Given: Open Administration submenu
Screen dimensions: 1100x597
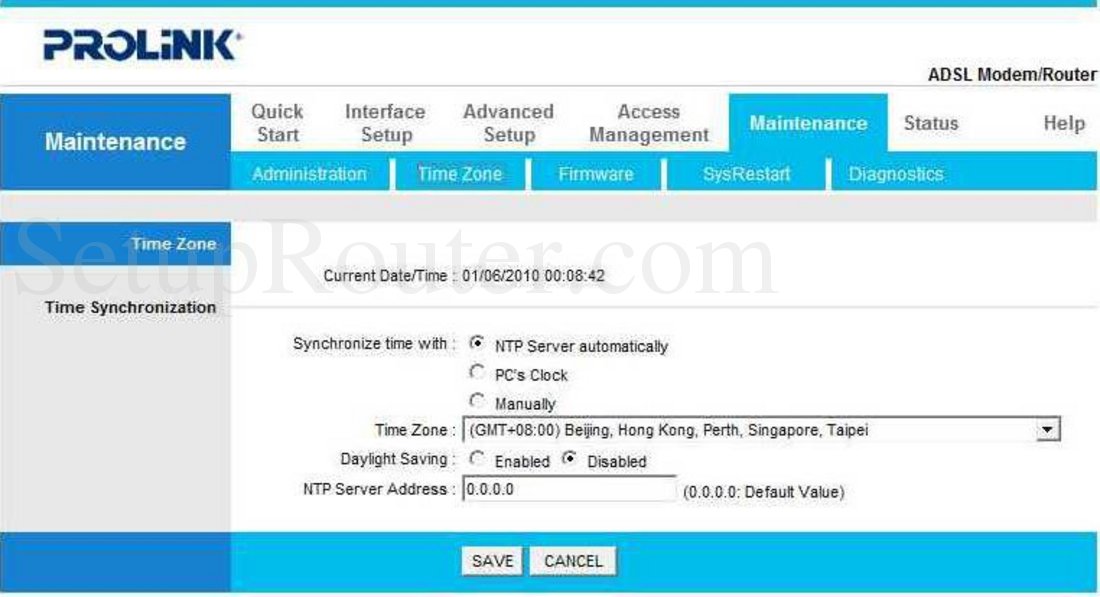Looking at the screenshot, I should [x=309, y=174].
